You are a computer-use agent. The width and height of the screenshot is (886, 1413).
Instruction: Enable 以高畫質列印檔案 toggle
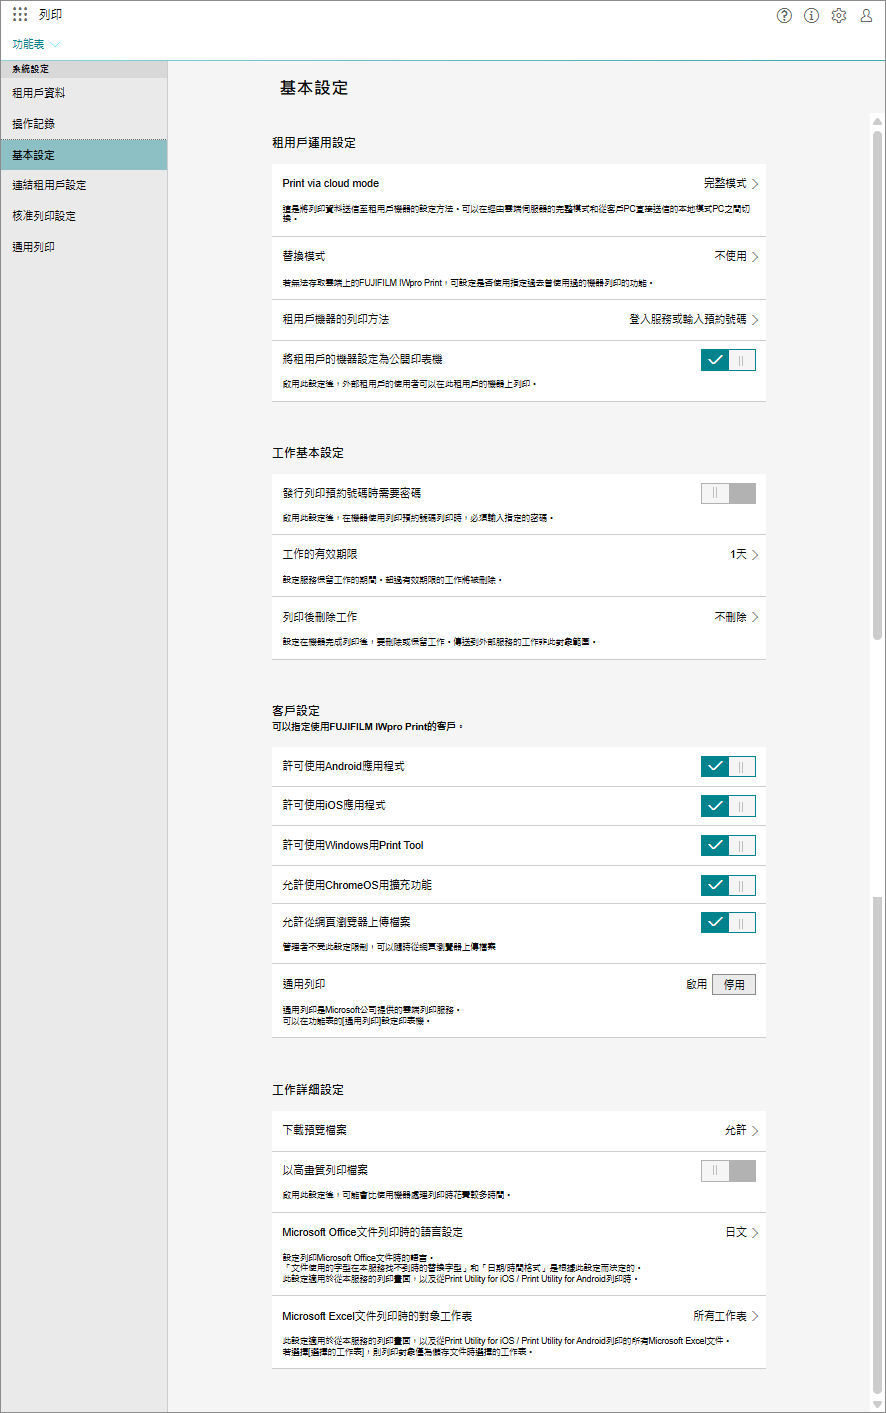click(728, 1171)
